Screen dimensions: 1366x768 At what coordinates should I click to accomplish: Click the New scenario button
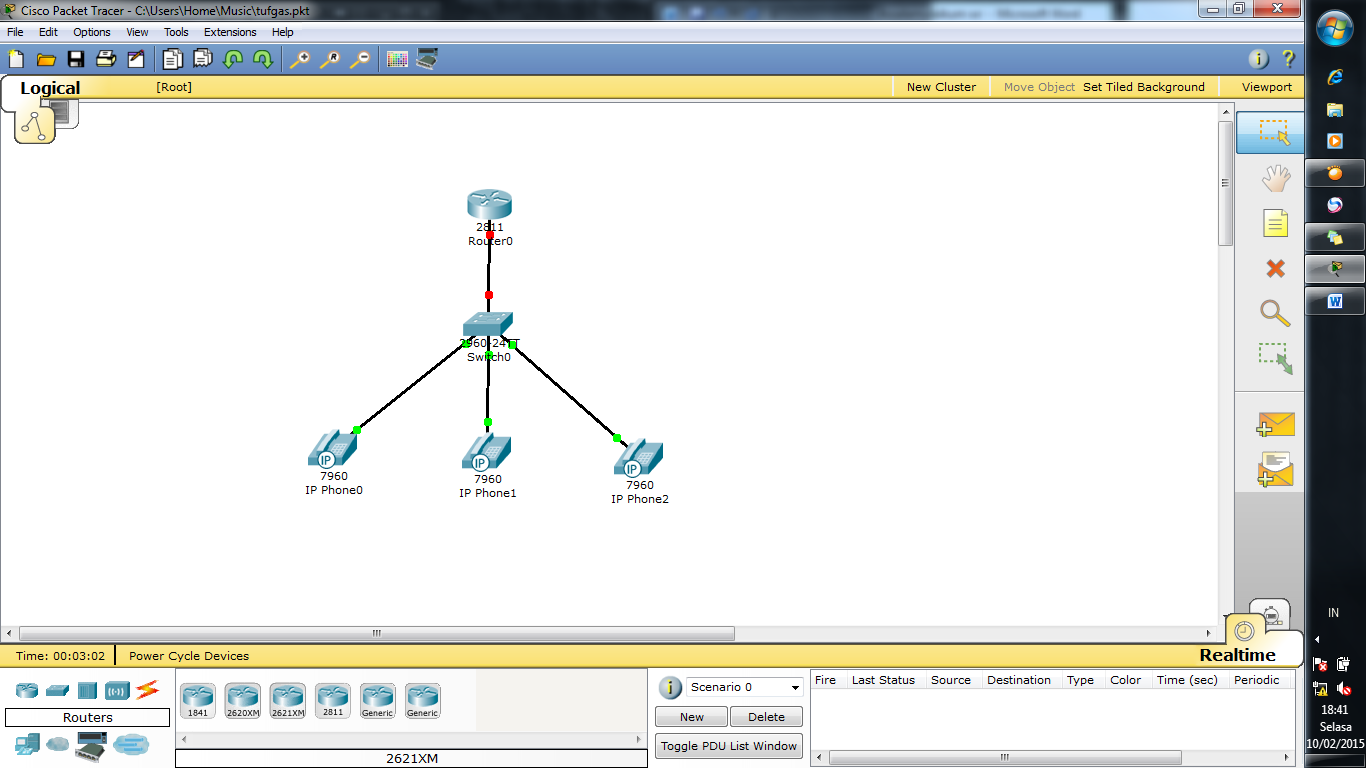[692, 717]
